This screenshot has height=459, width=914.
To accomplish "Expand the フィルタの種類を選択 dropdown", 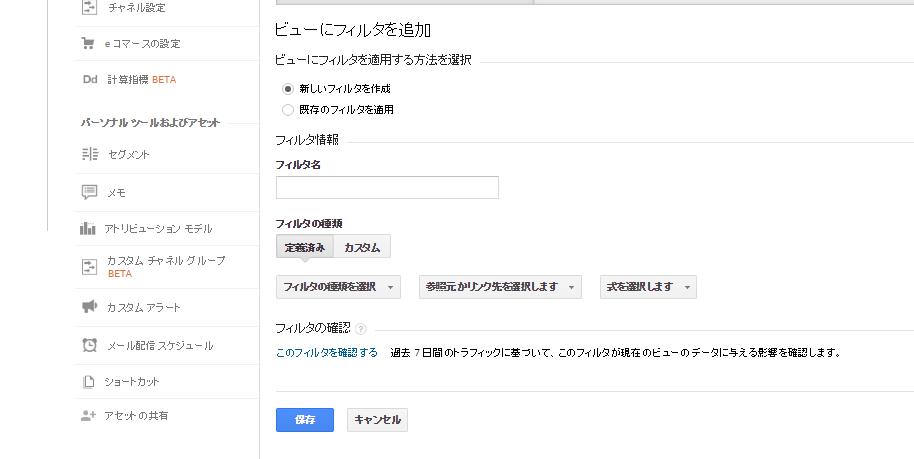I will point(338,287).
